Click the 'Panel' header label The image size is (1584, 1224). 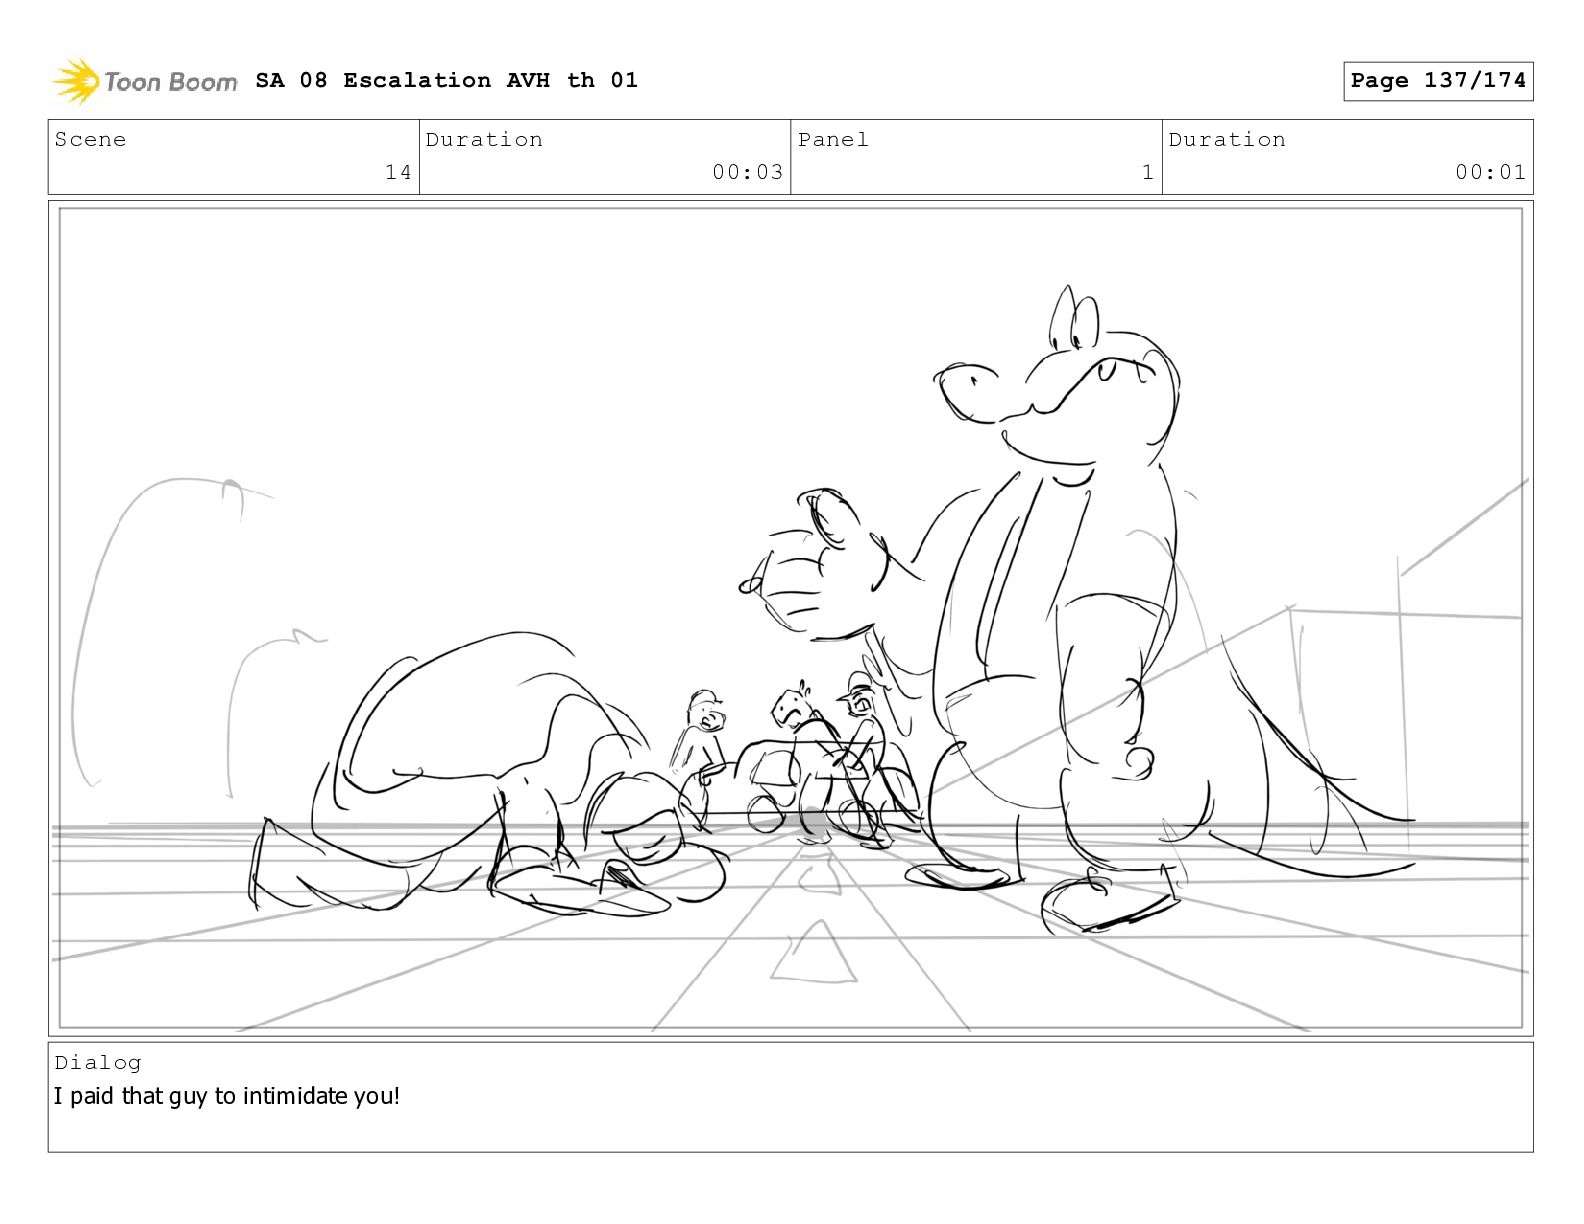(x=833, y=139)
